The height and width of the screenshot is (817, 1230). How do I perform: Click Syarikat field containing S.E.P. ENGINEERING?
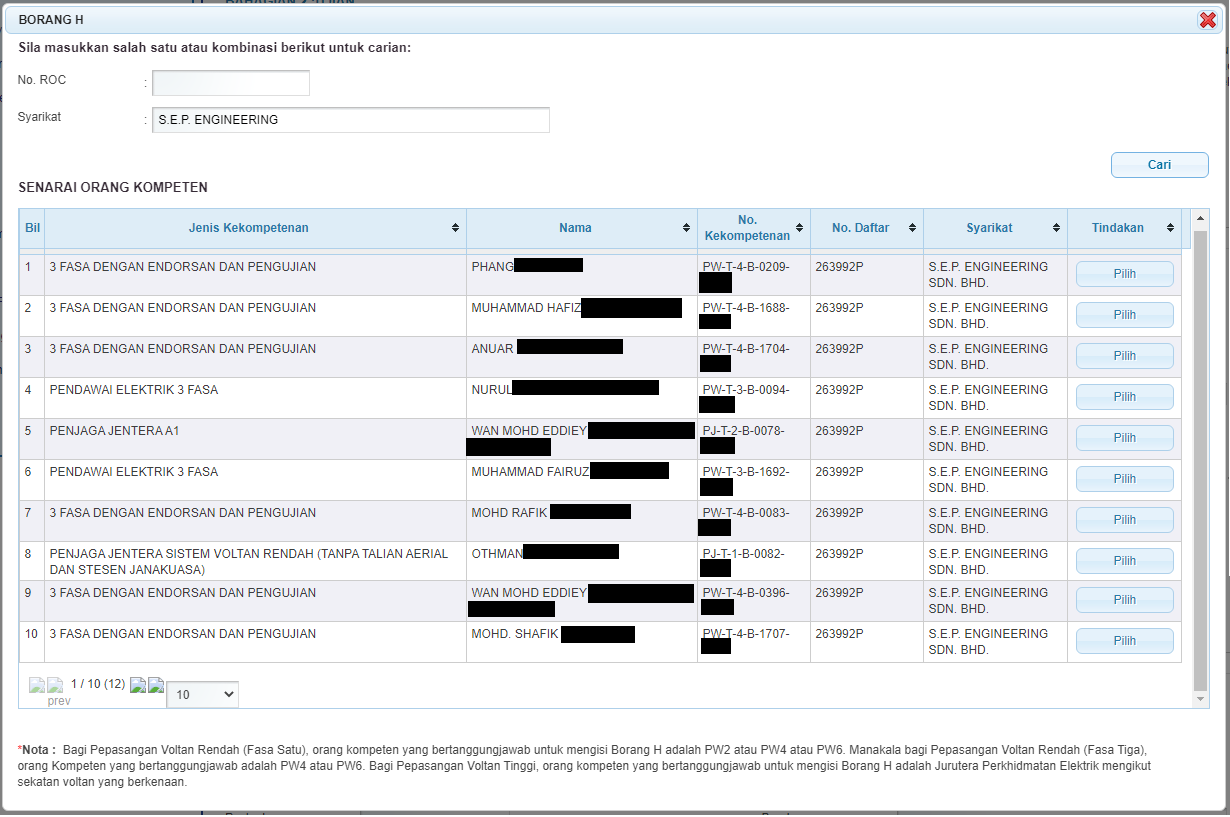pyautogui.click(x=351, y=120)
